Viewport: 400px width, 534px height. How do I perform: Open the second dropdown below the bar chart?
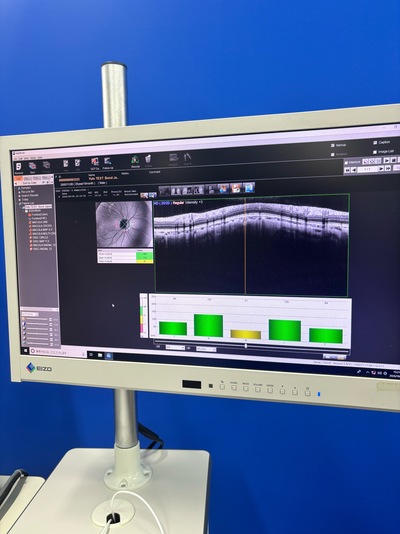point(206,349)
